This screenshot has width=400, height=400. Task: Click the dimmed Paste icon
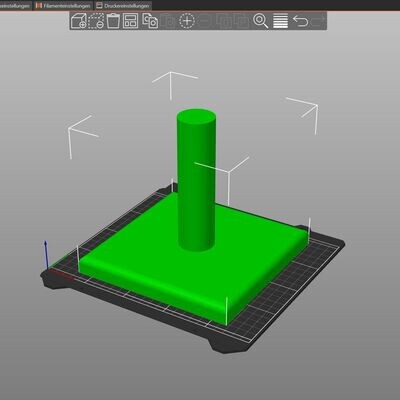tap(169, 21)
